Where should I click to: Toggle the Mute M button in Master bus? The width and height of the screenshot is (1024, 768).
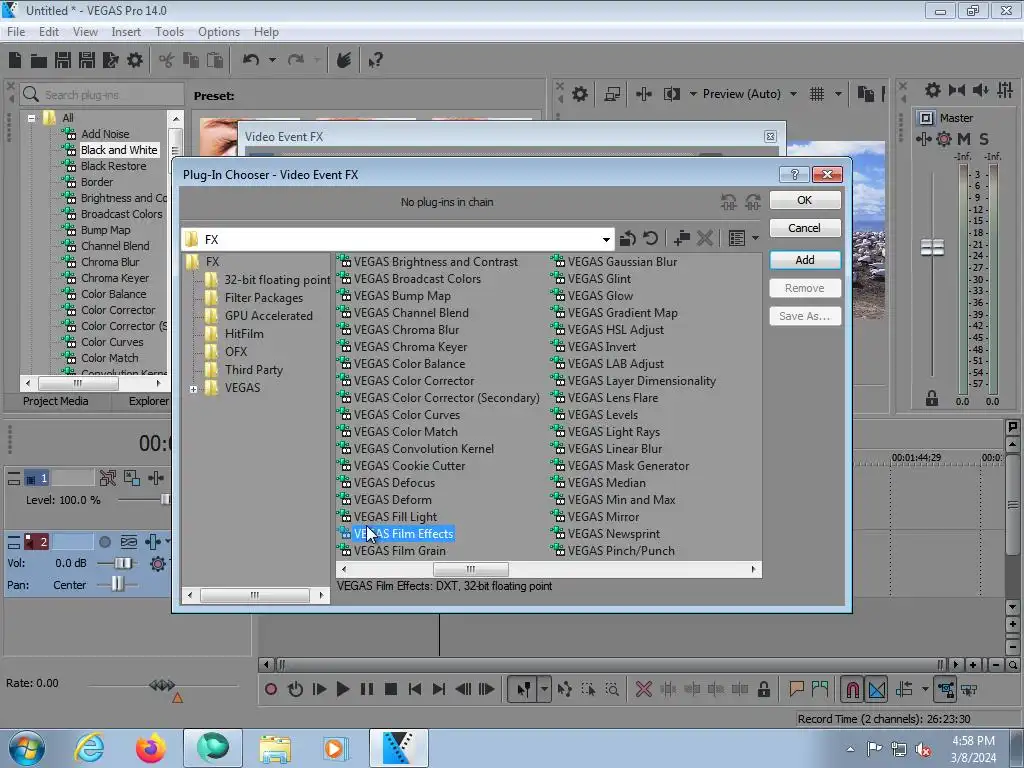(x=963, y=139)
